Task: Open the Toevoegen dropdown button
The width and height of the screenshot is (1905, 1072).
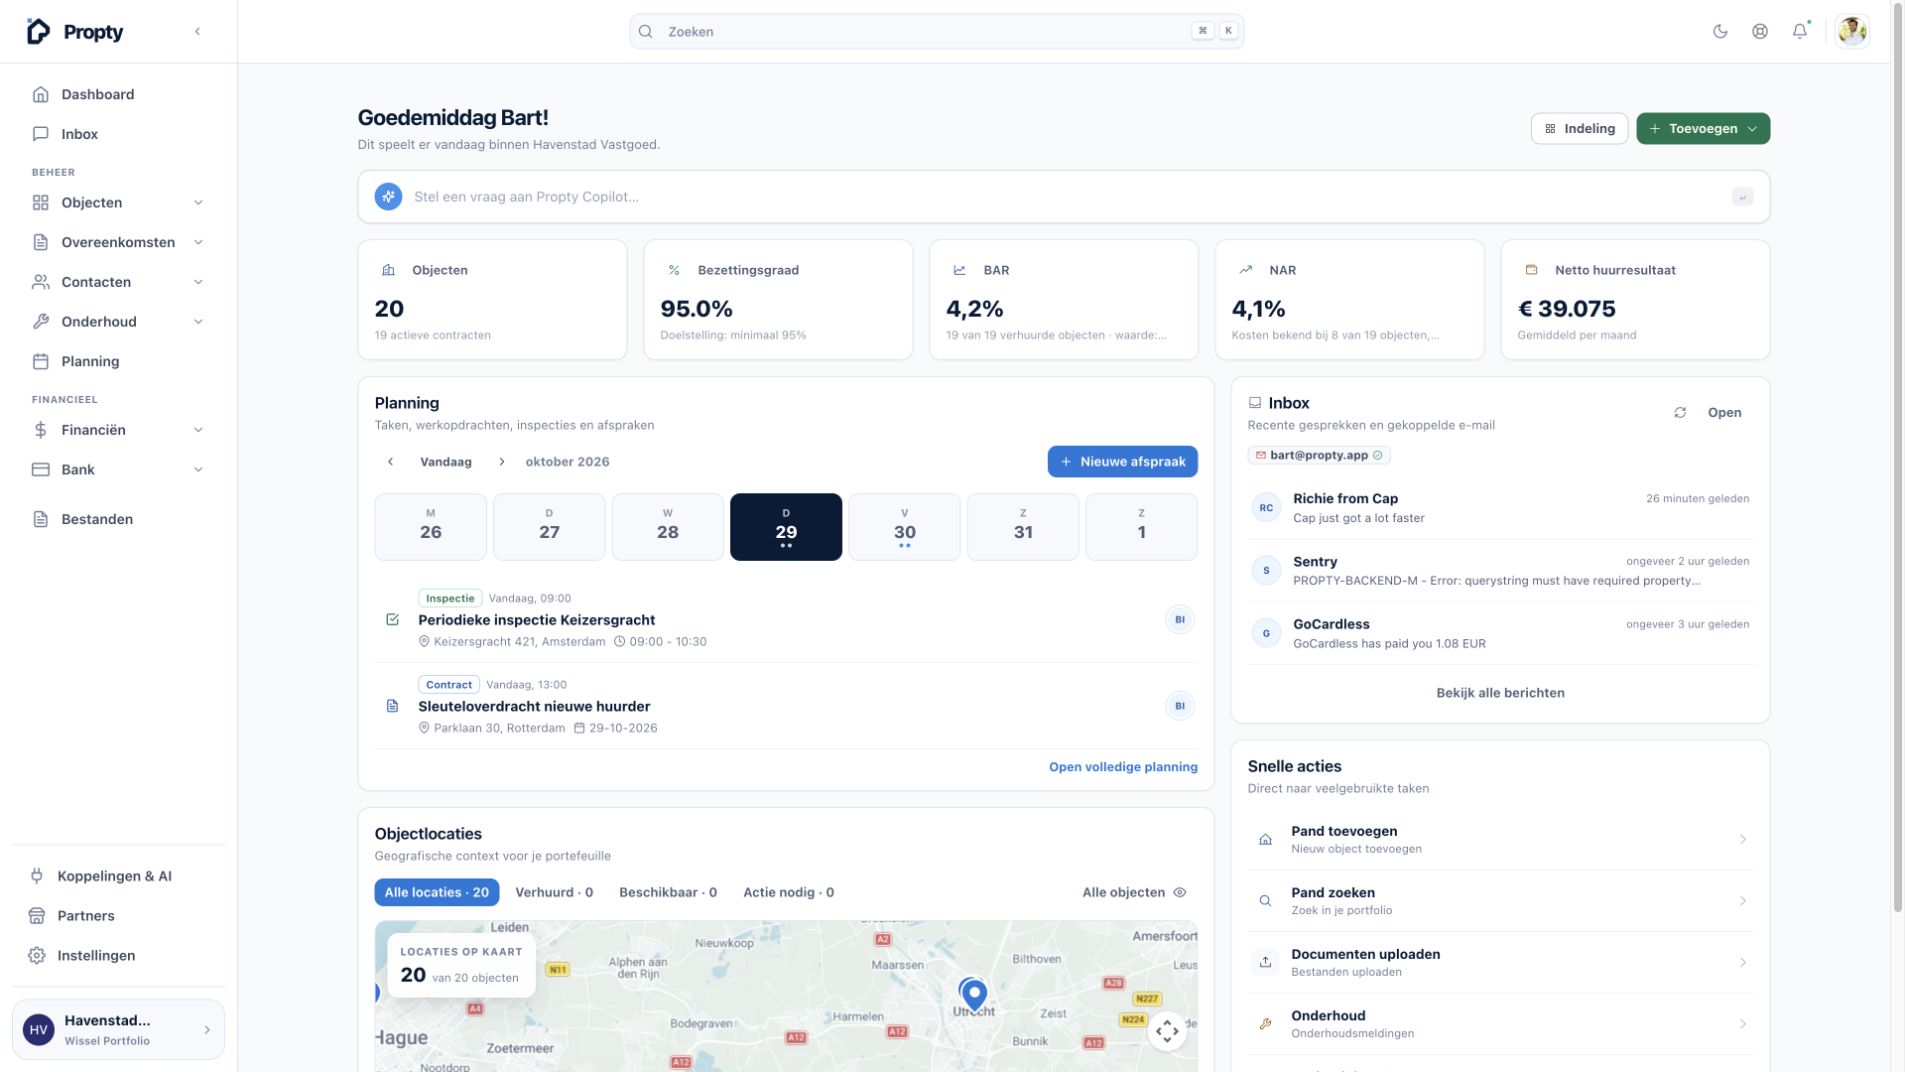Action: pos(1703,128)
